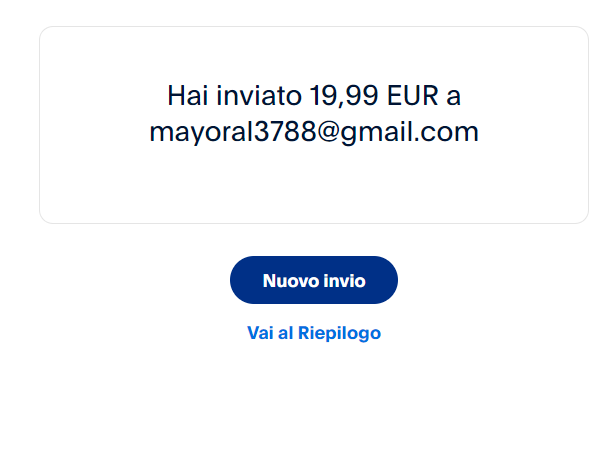Click the EUR currency label
The width and height of the screenshot is (616, 456).
(x=412, y=95)
